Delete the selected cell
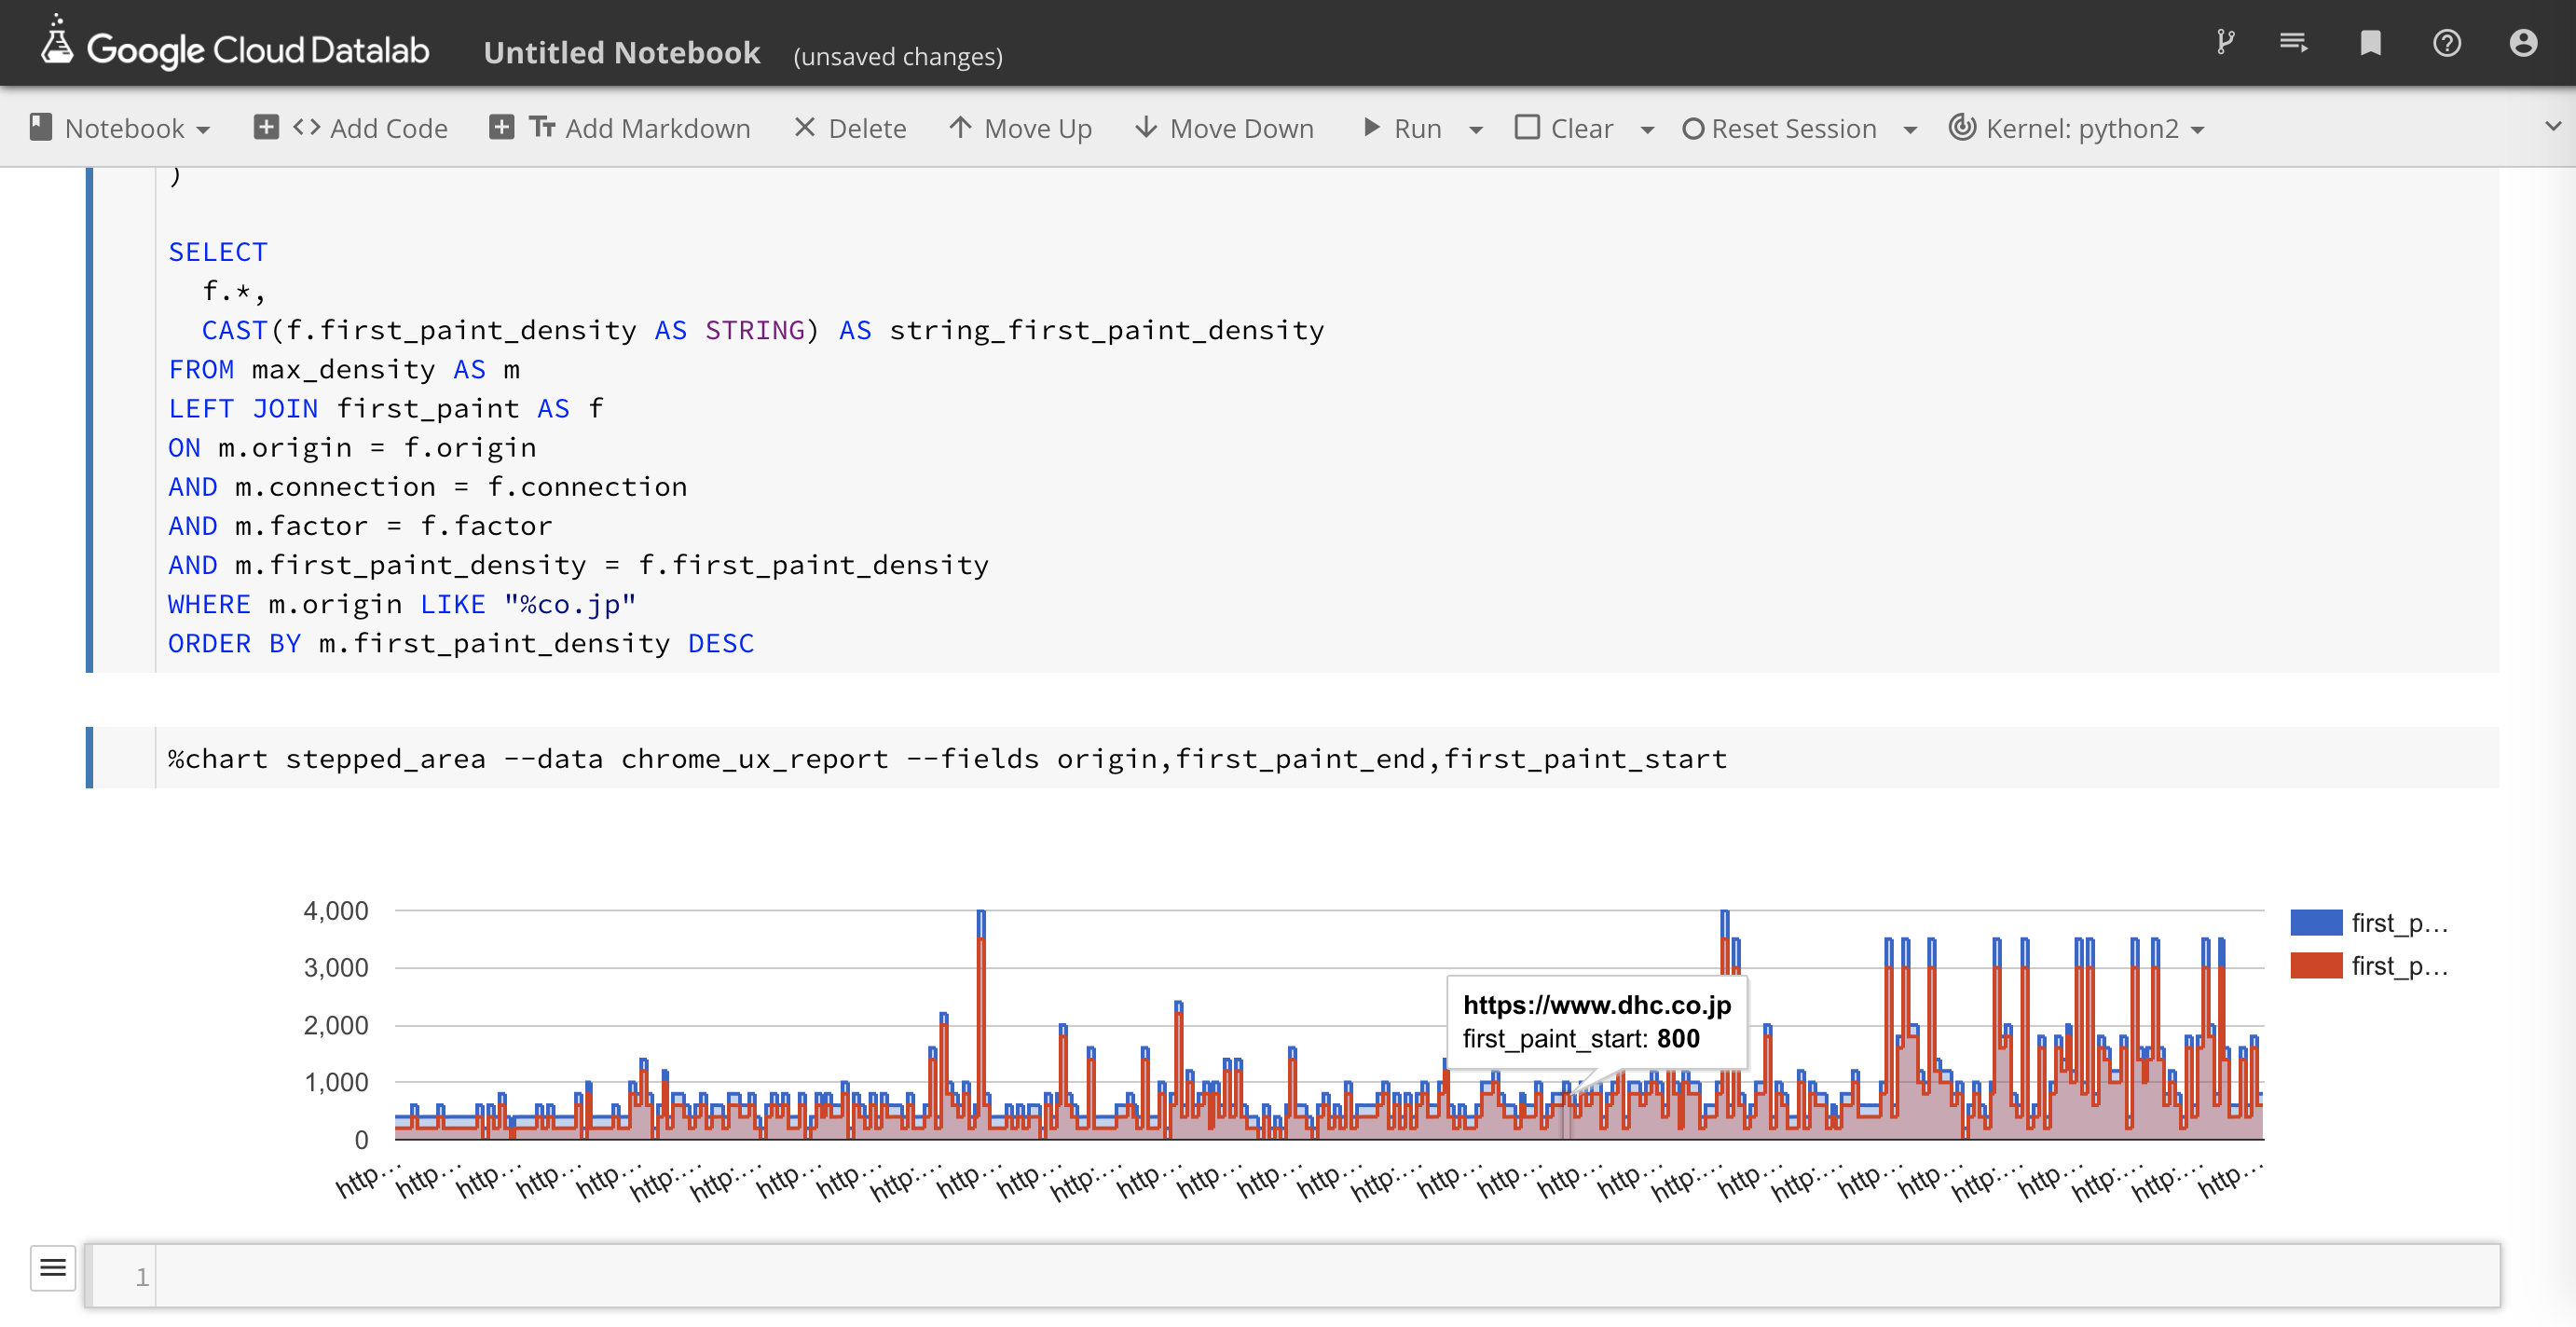 850,128
